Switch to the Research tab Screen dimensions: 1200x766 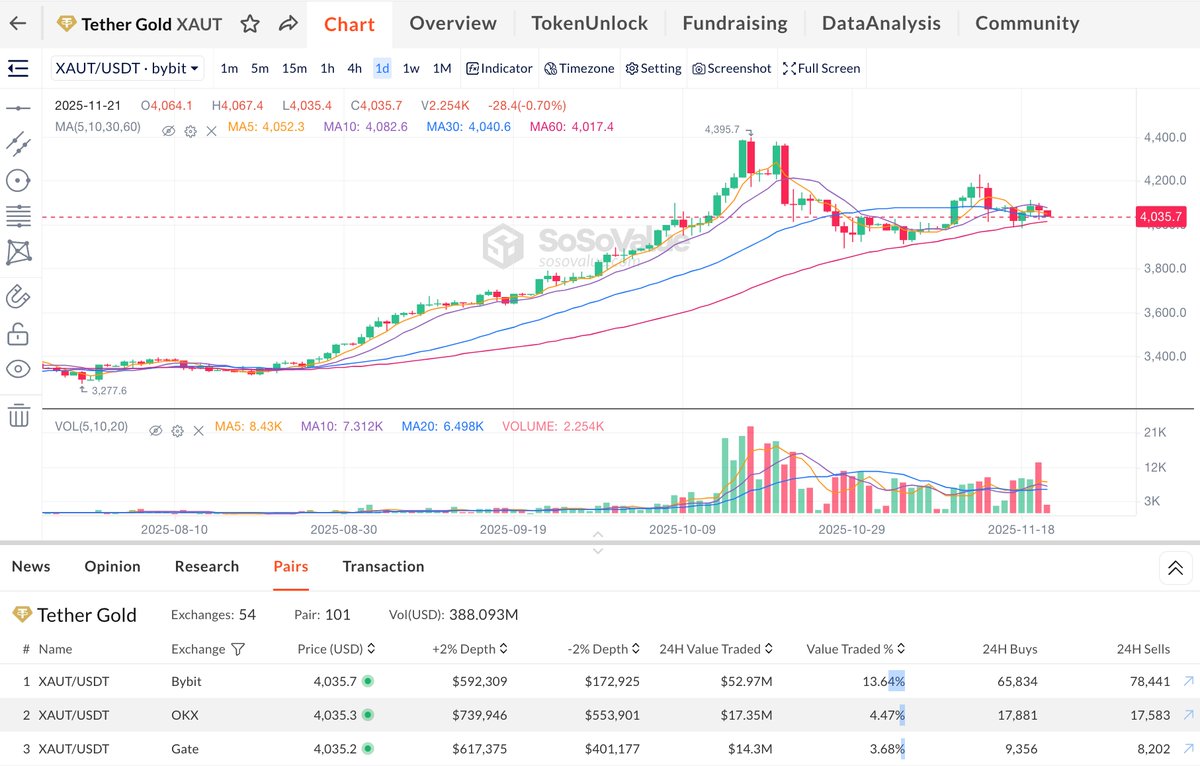tap(207, 566)
